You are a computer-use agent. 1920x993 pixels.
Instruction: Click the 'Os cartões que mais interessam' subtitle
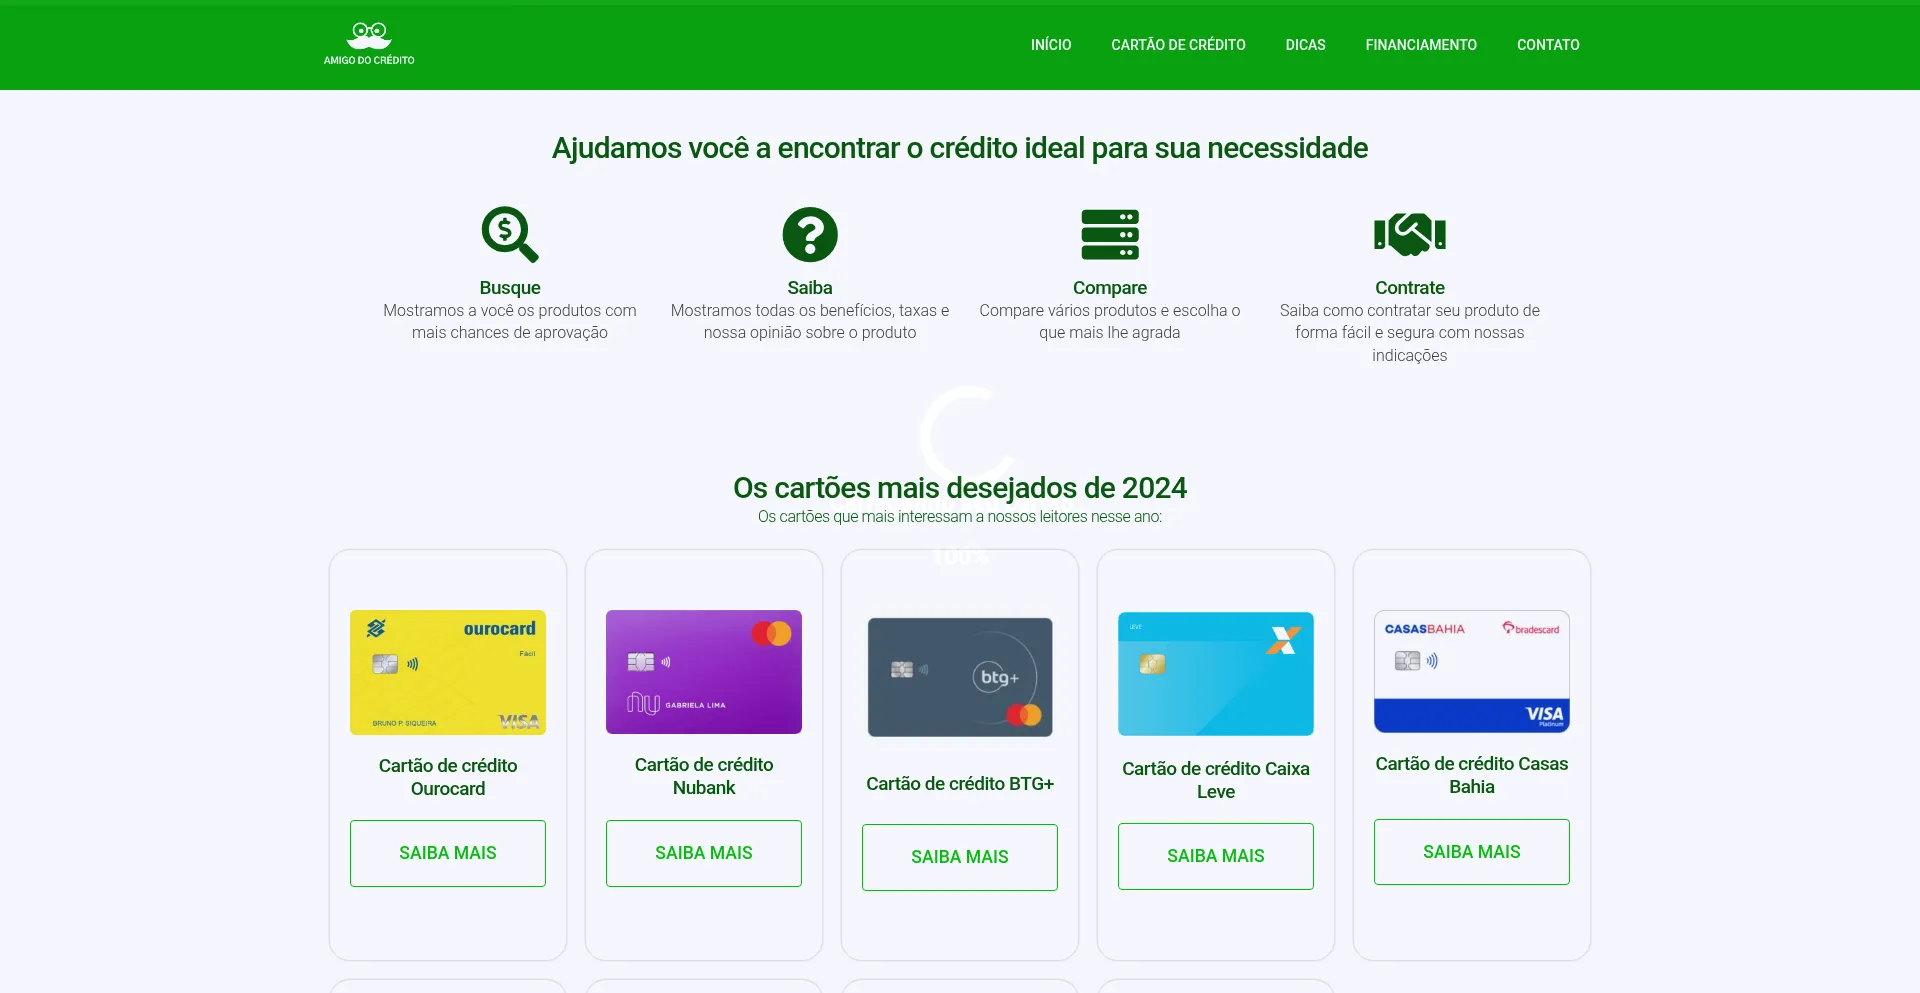point(960,517)
